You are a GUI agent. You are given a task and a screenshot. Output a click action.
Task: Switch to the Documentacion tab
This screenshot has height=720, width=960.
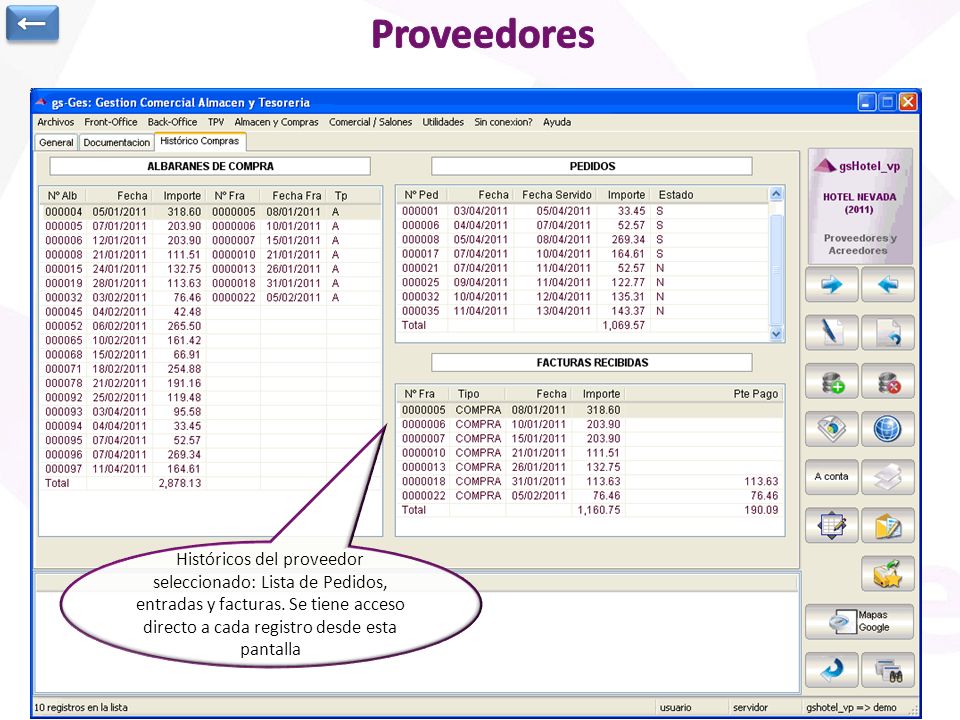point(116,142)
